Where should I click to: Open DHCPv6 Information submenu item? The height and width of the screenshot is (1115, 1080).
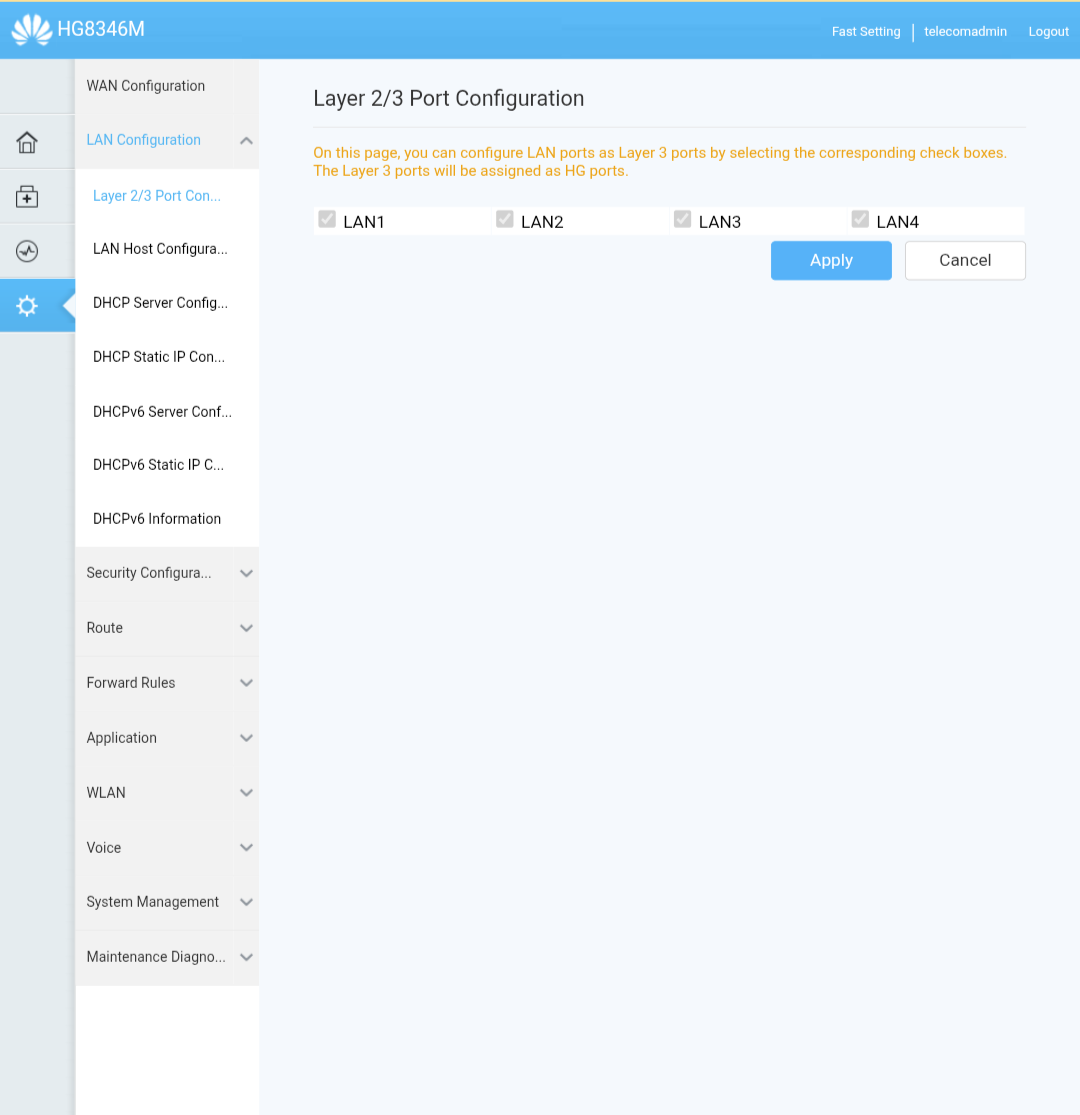[x=157, y=519]
